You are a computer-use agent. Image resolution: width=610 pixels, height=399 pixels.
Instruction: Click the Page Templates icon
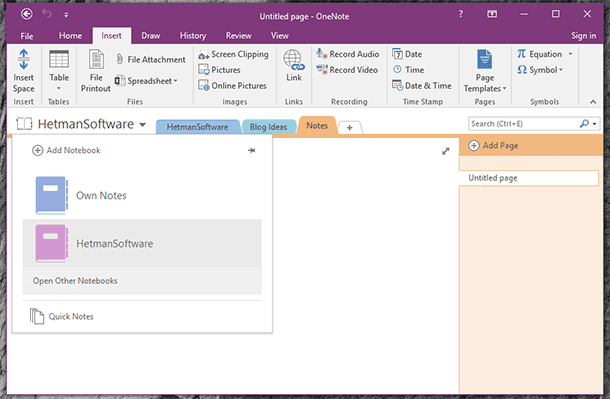pyautogui.click(x=485, y=60)
